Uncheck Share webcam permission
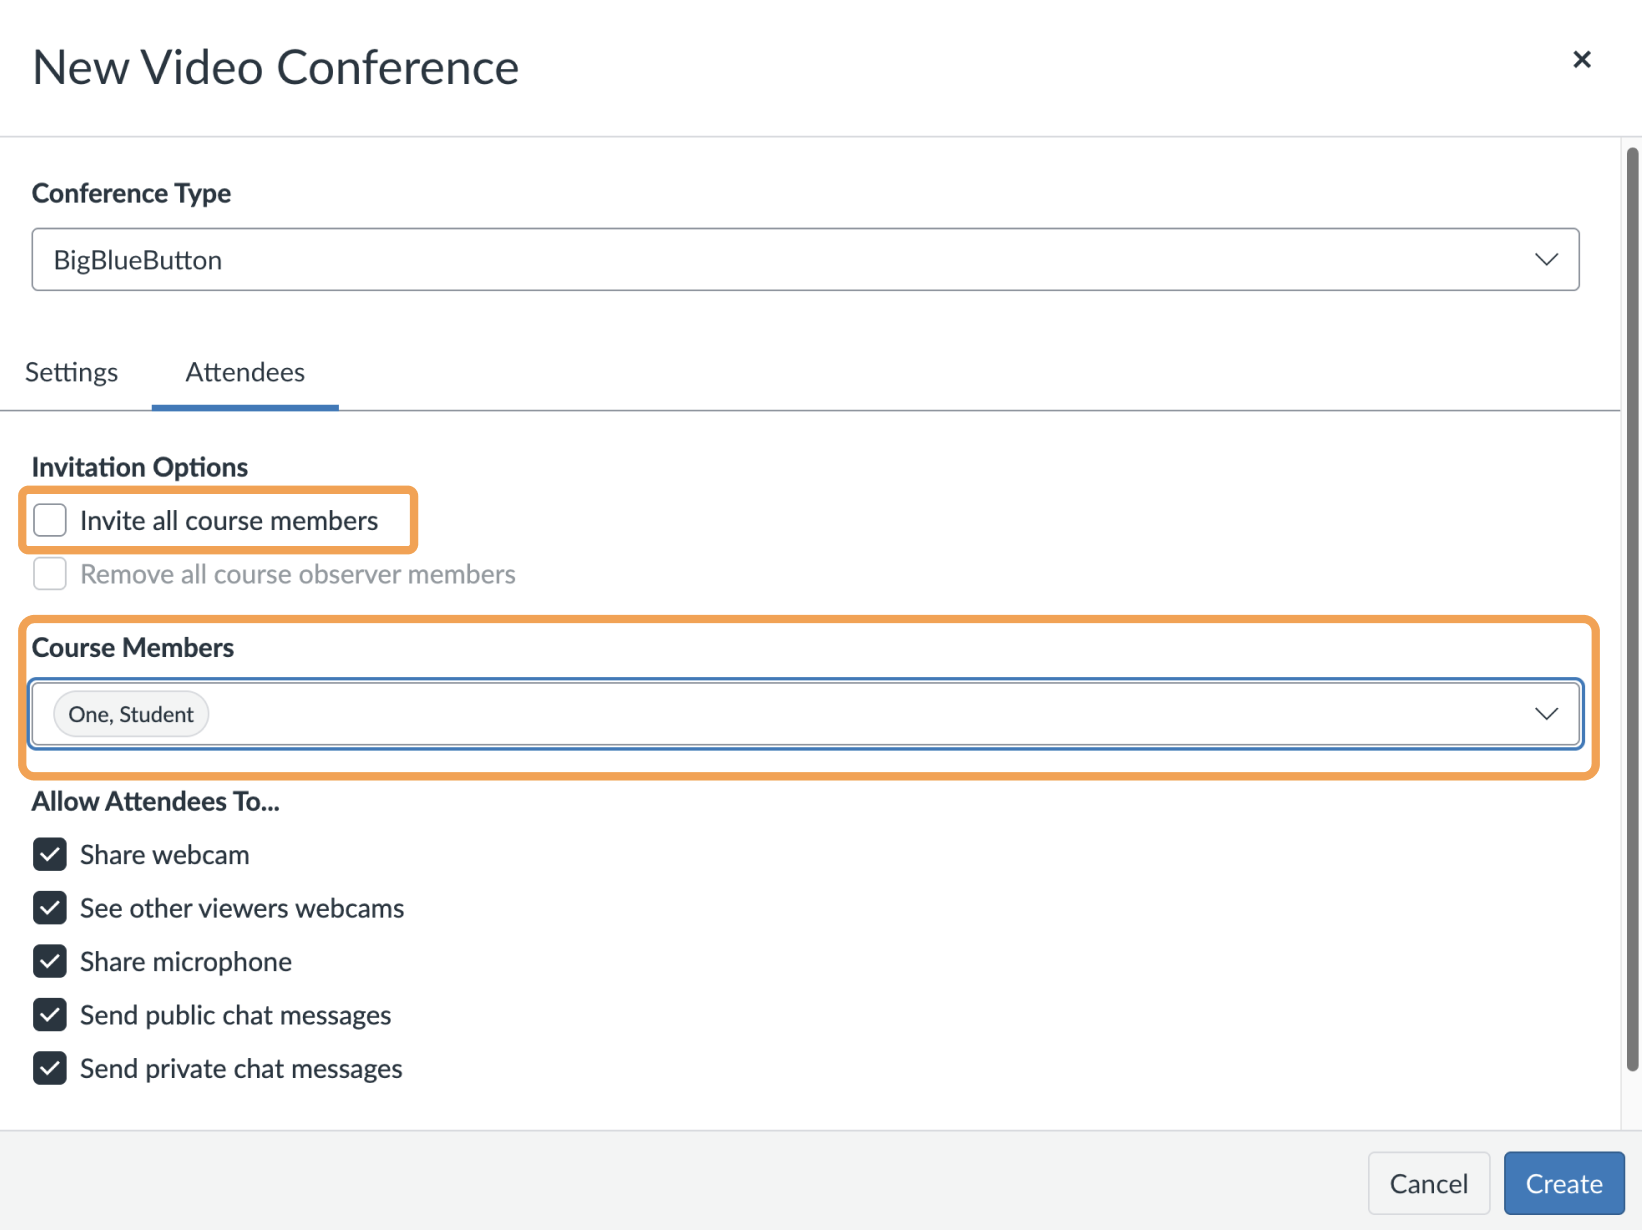The height and width of the screenshot is (1230, 1642). [x=50, y=855]
